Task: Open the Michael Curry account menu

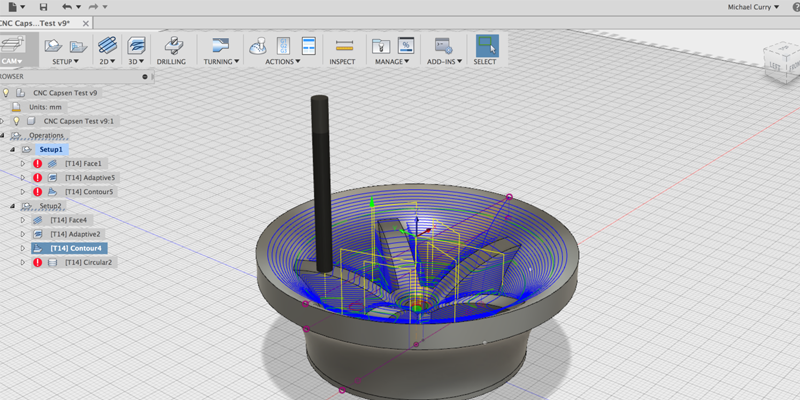Action: [x=751, y=6]
